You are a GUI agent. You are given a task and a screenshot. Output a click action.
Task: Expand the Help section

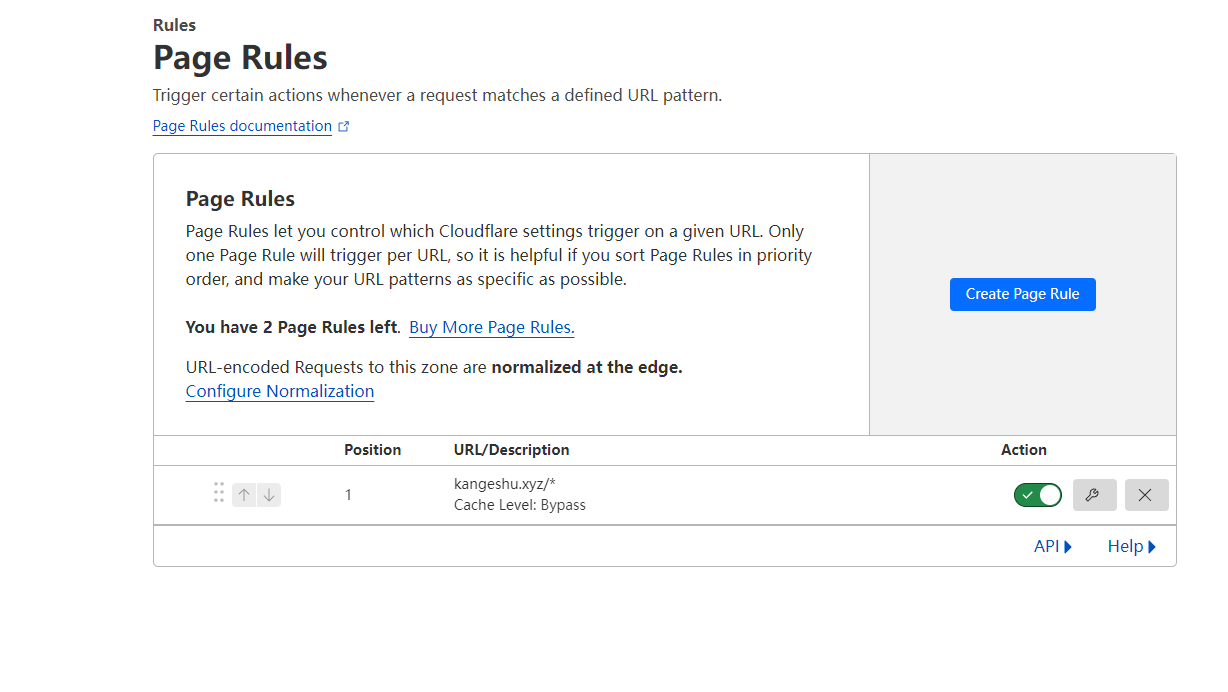1131,546
